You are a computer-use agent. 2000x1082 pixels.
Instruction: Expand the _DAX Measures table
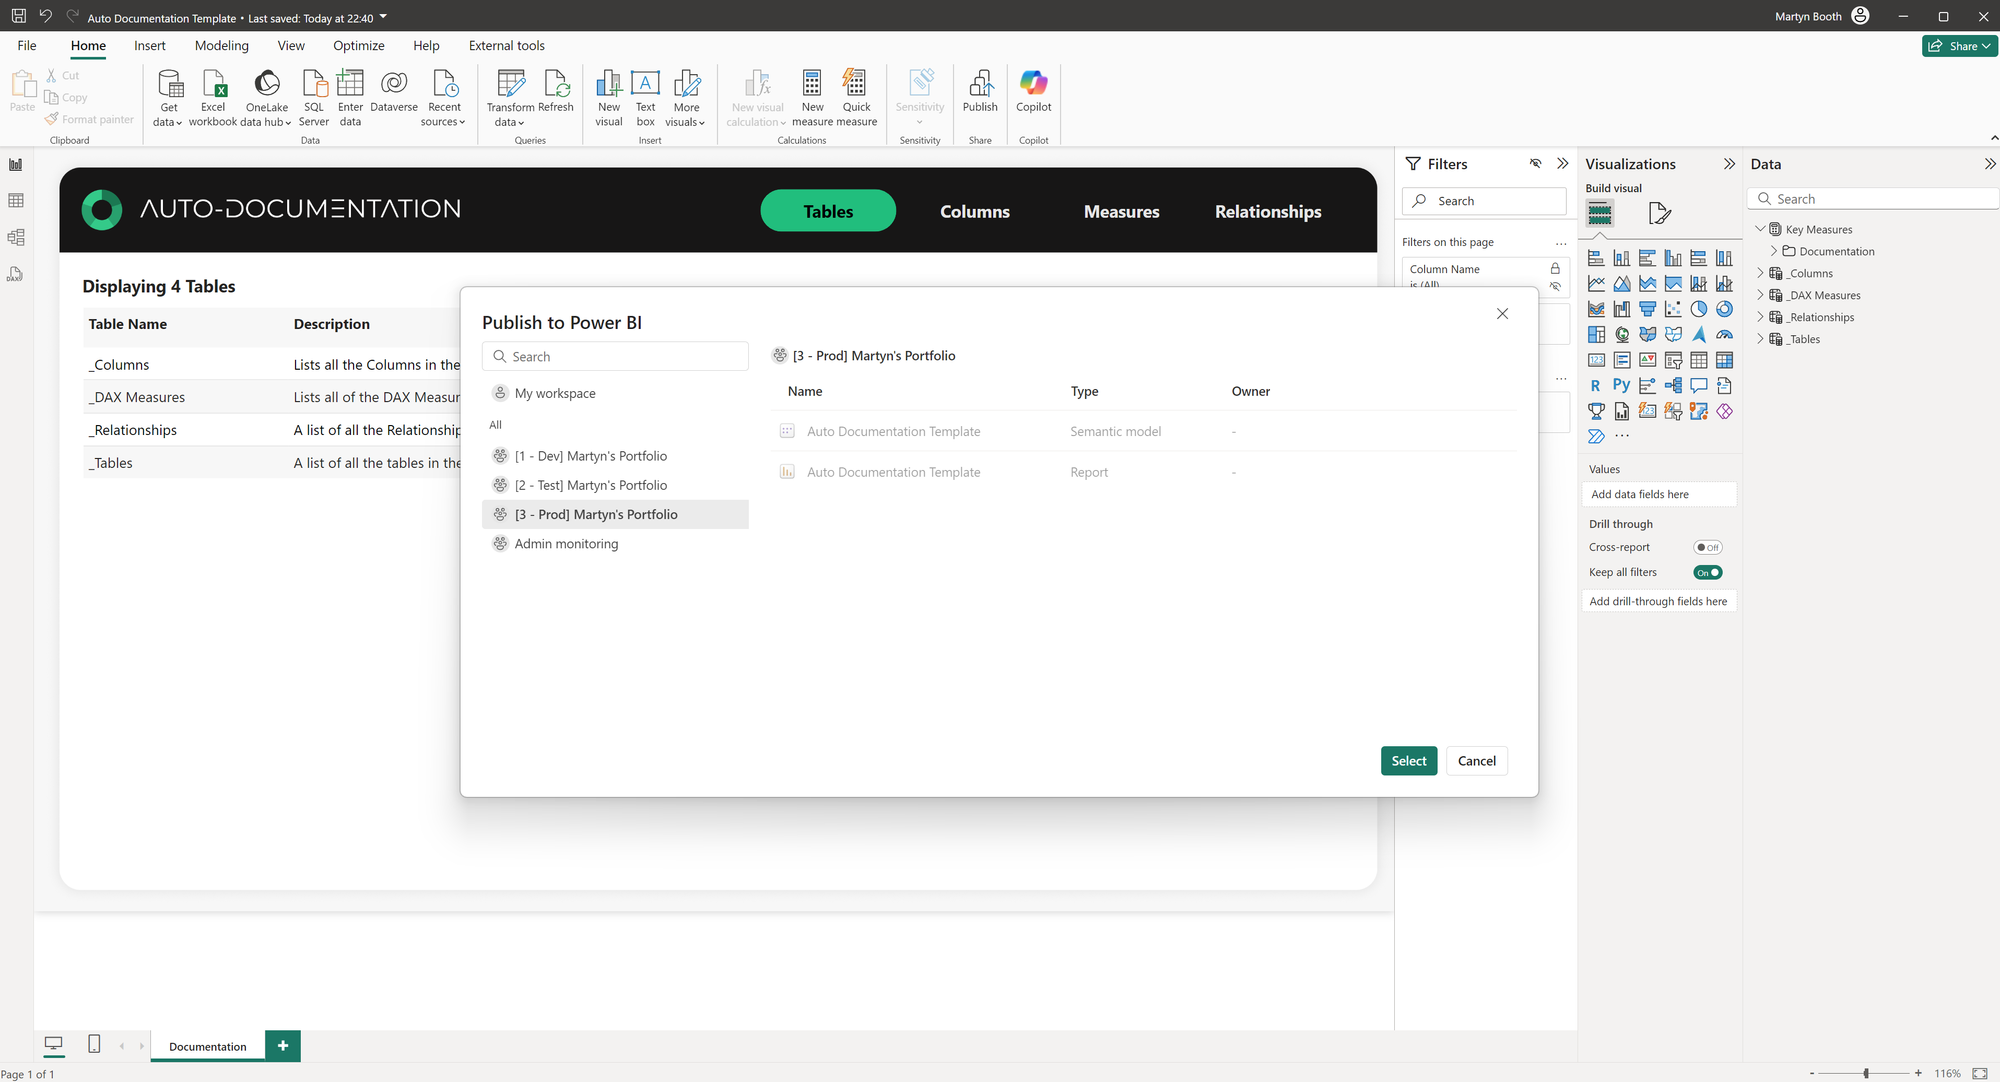pyautogui.click(x=1760, y=295)
